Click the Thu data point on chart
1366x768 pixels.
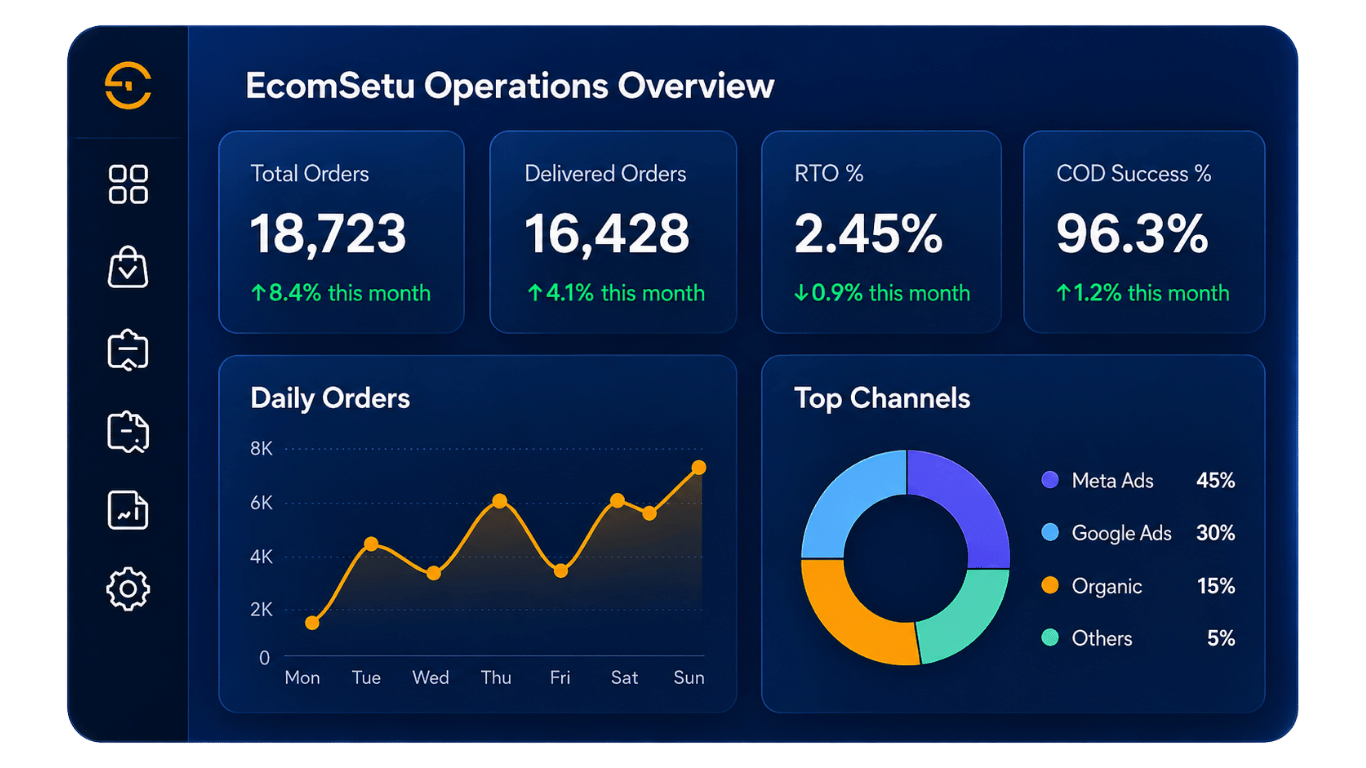coord(499,501)
